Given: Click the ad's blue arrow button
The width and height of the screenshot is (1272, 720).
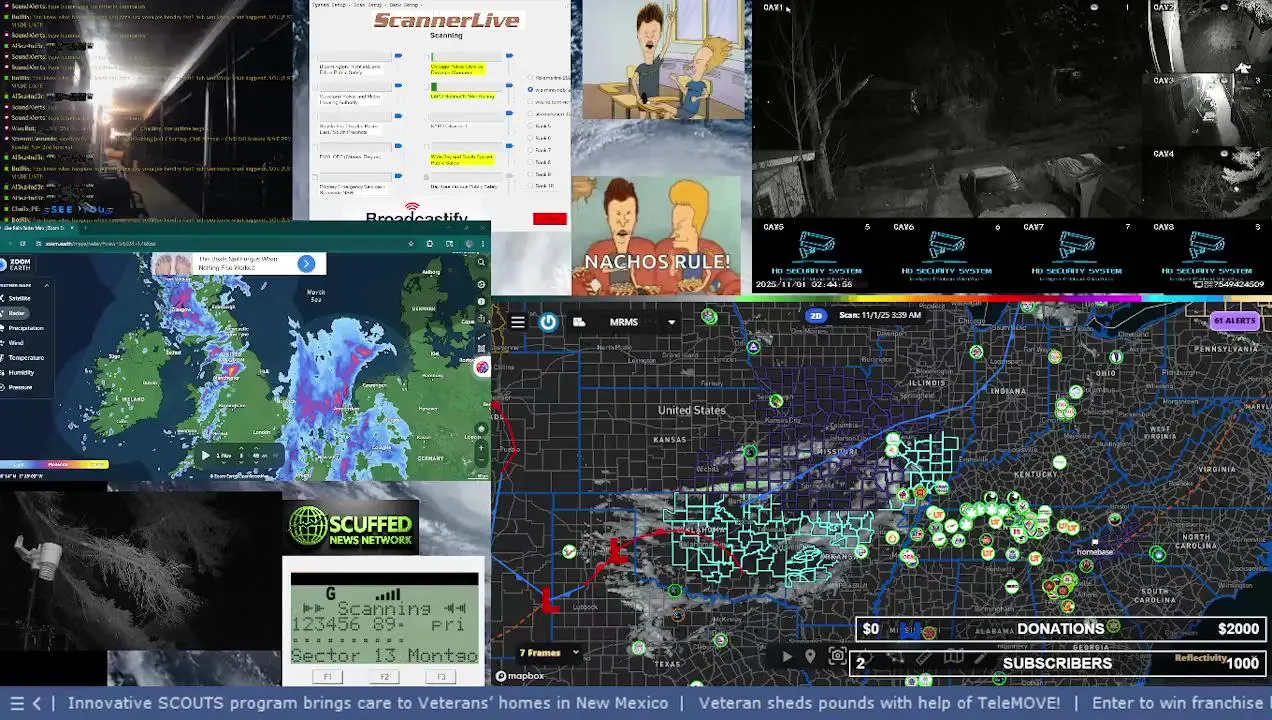Looking at the screenshot, I should click(306, 263).
